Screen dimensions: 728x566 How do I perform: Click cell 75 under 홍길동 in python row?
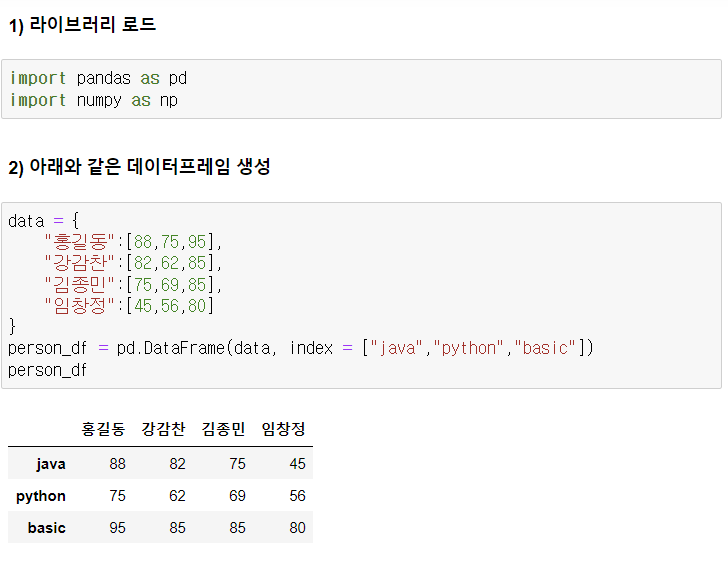117,495
